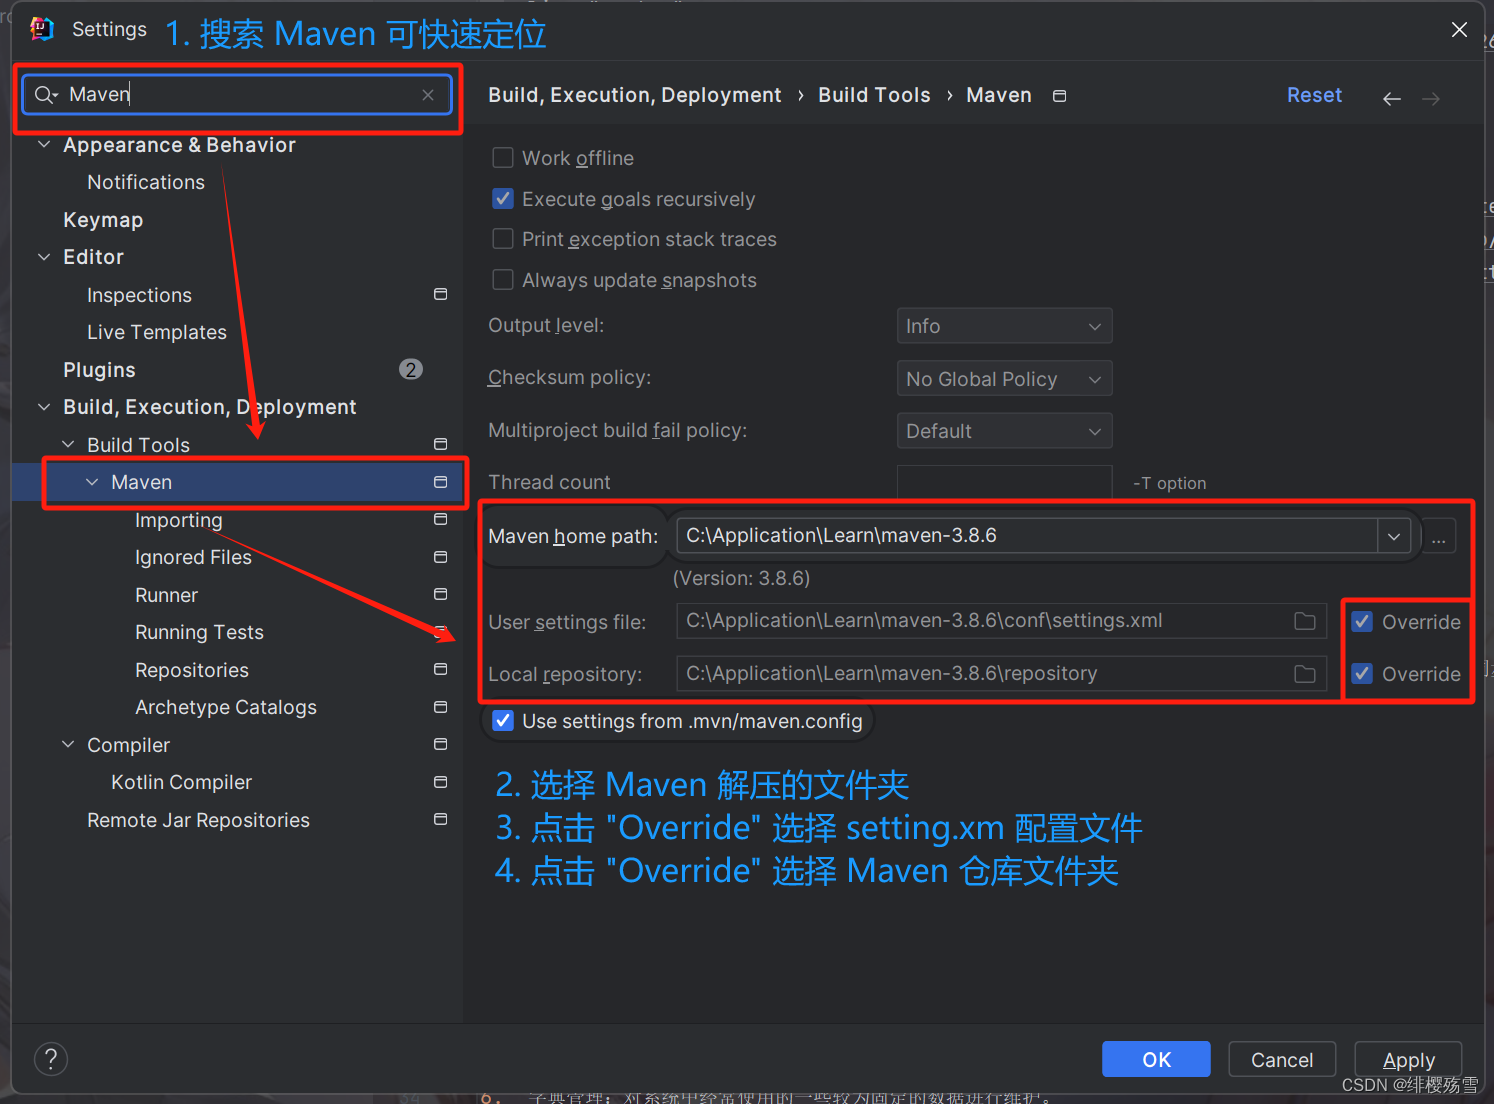The width and height of the screenshot is (1494, 1104).
Task: Collapse the Compiler tree node
Action: pyautogui.click(x=68, y=744)
